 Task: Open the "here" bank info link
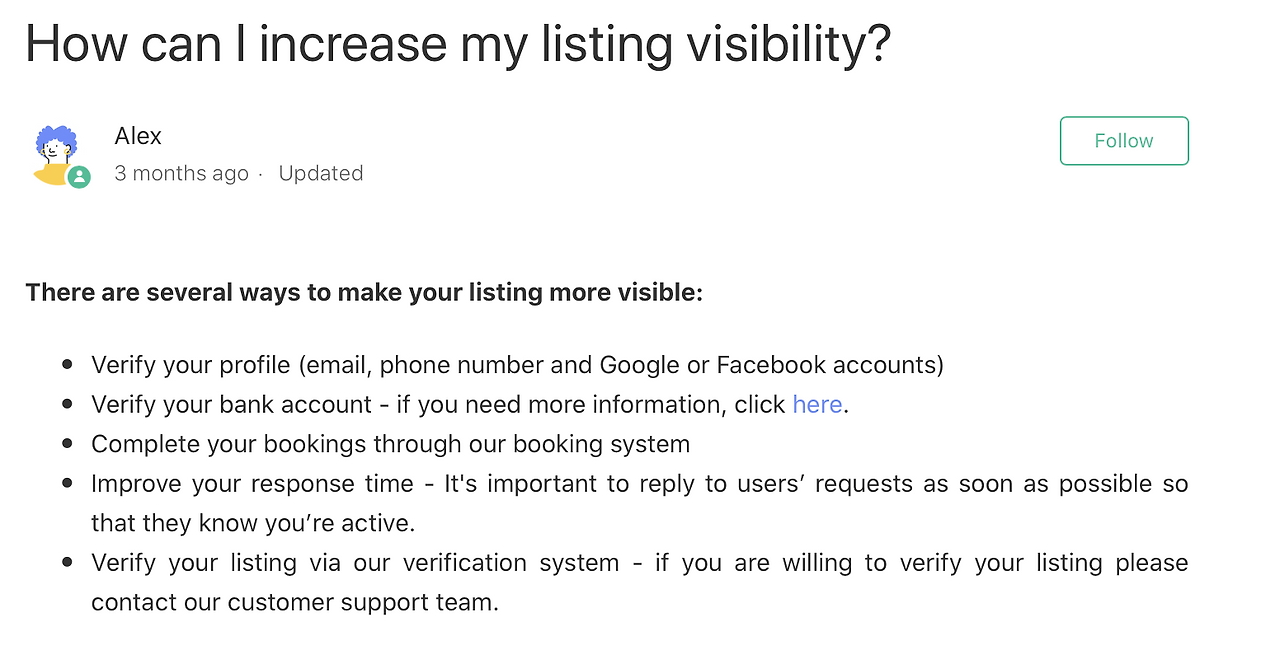coord(817,404)
